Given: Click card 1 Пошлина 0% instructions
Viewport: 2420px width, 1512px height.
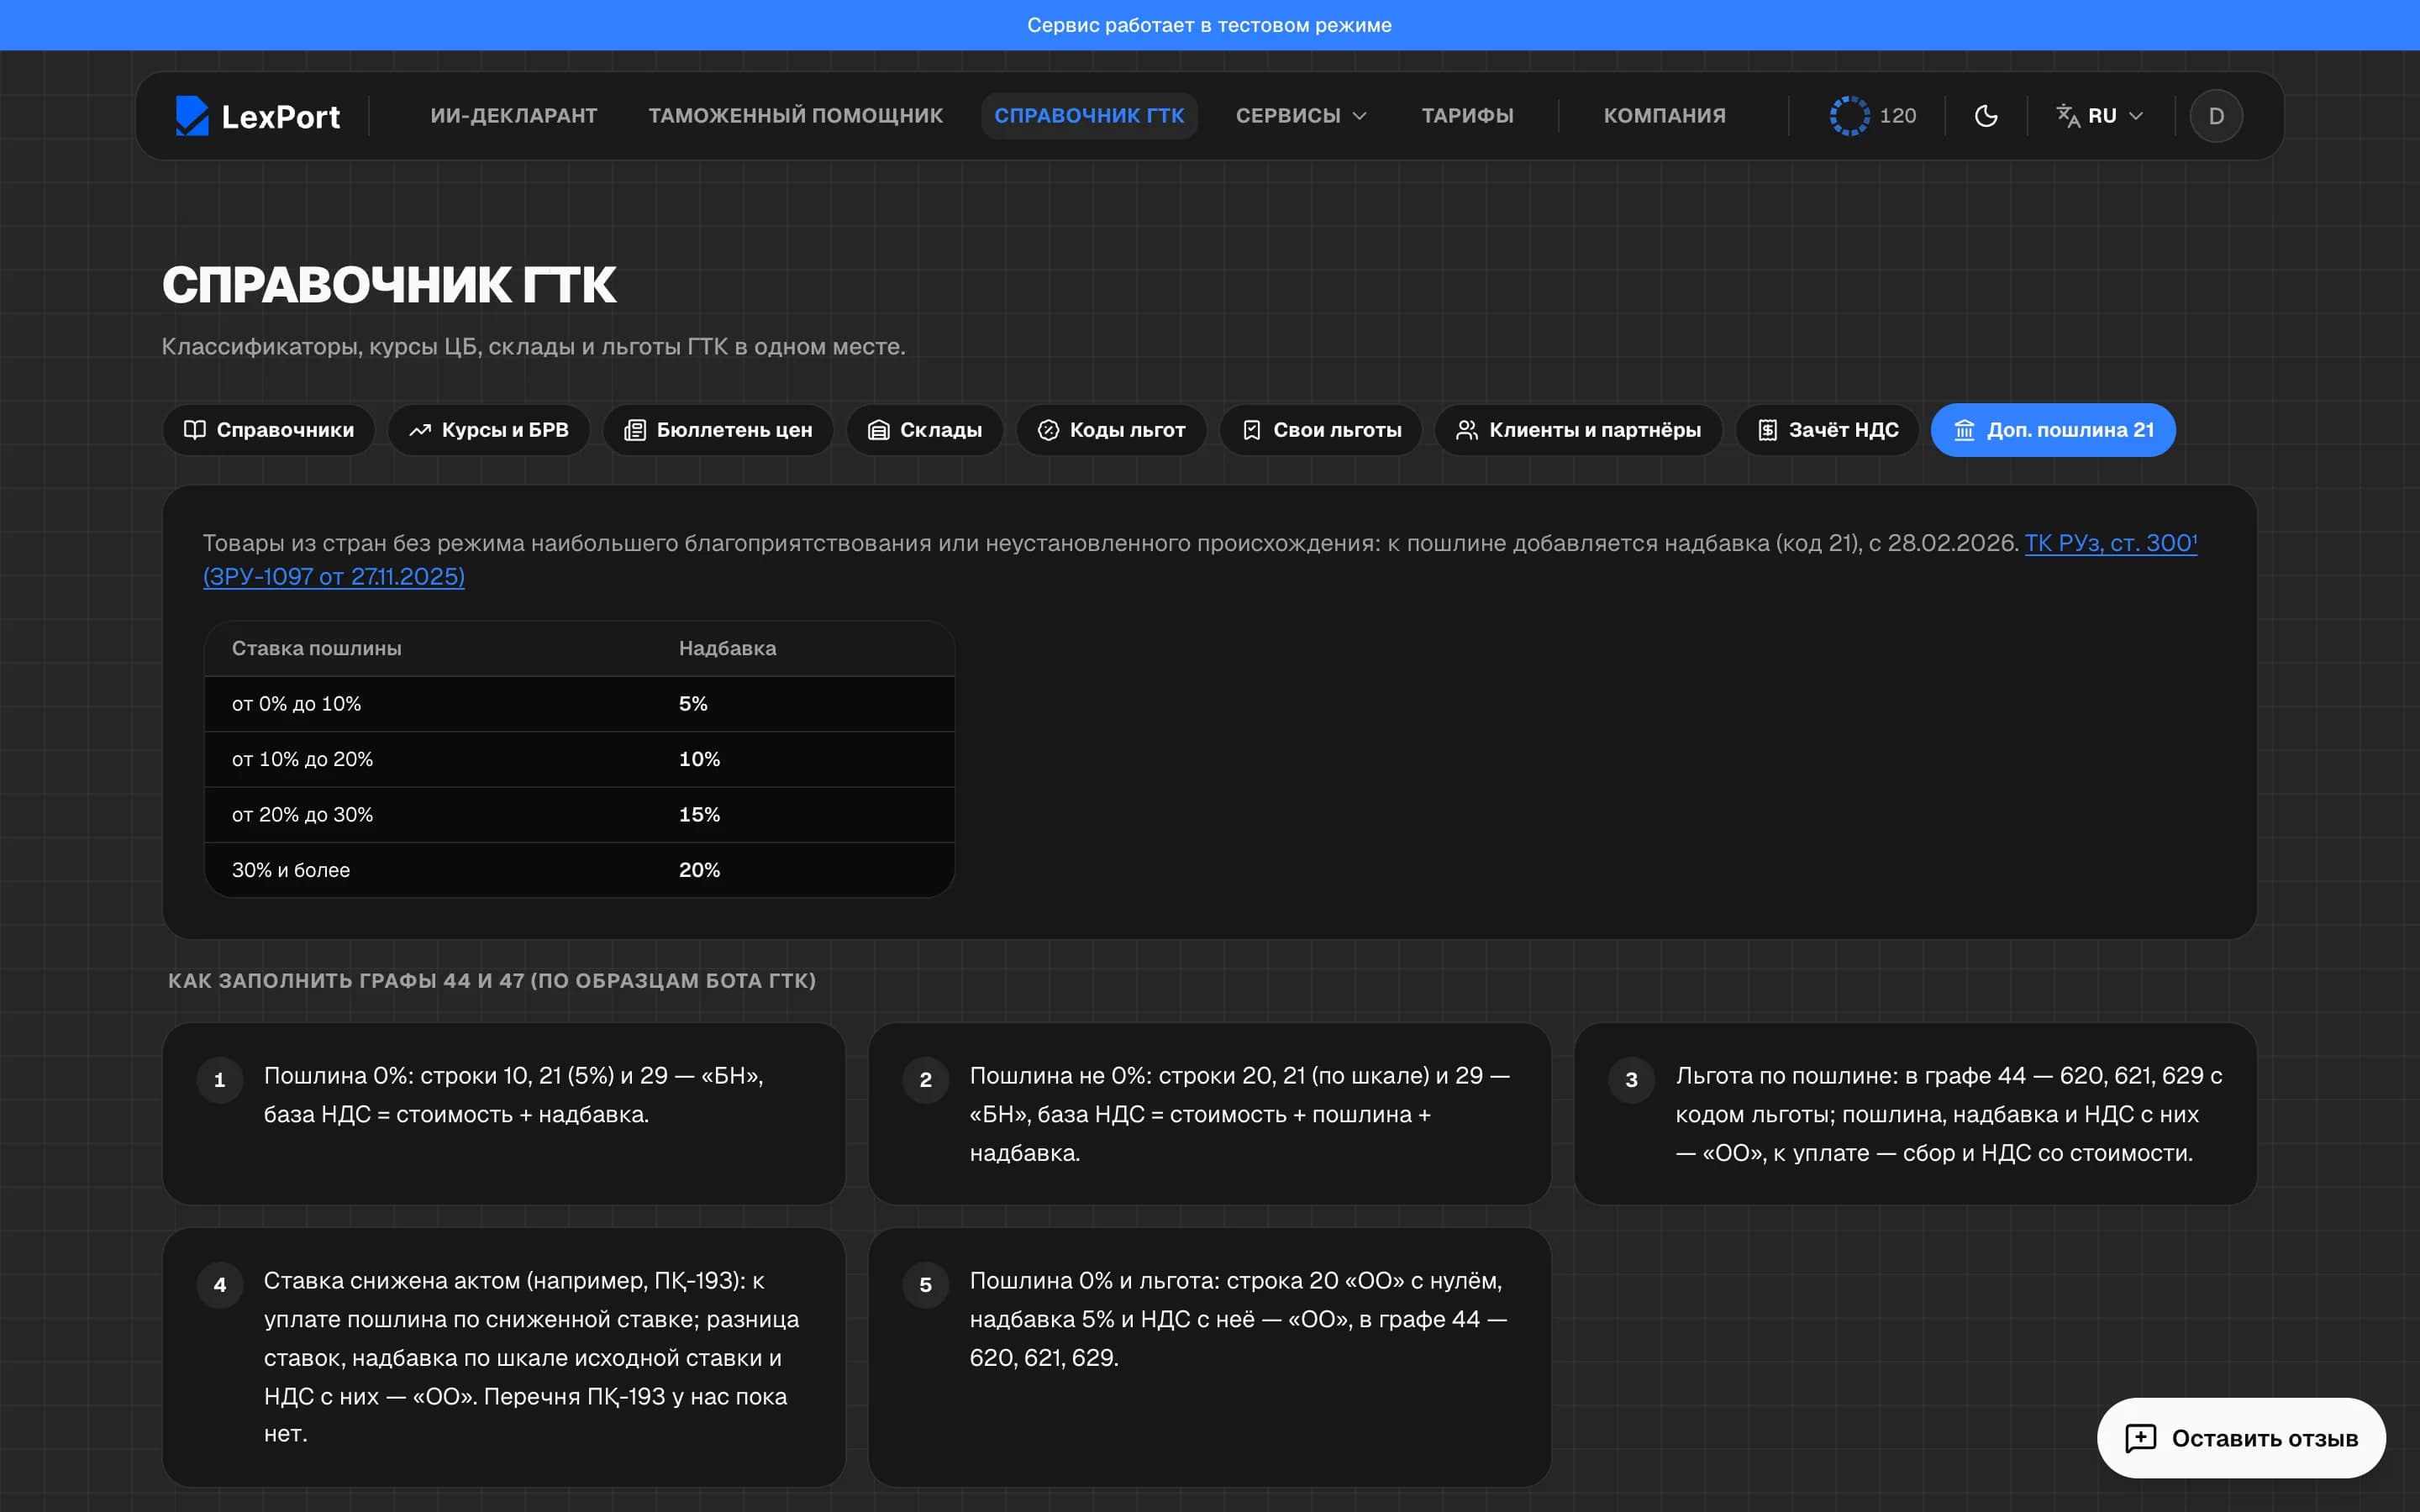Looking at the screenshot, I should [504, 1113].
